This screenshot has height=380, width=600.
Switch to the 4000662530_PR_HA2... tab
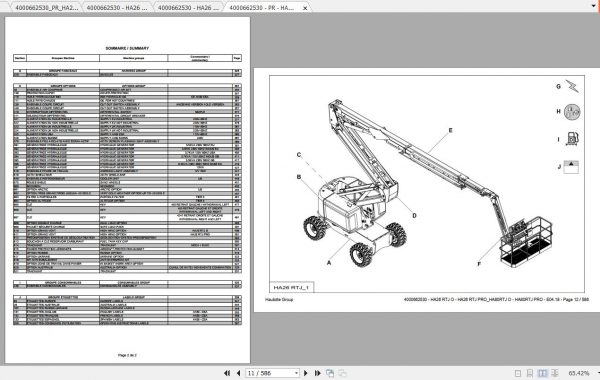tap(46, 7)
